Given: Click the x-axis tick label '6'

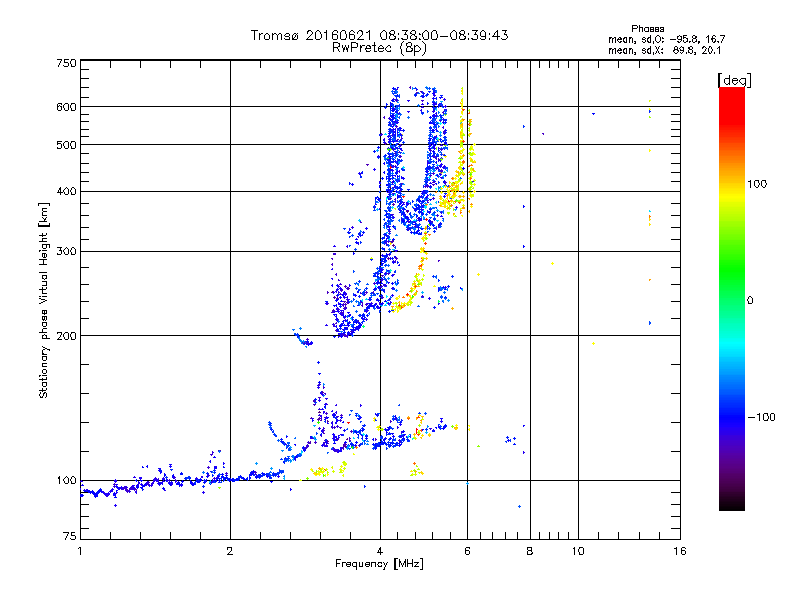Looking at the screenshot, I should coord(467,551).
